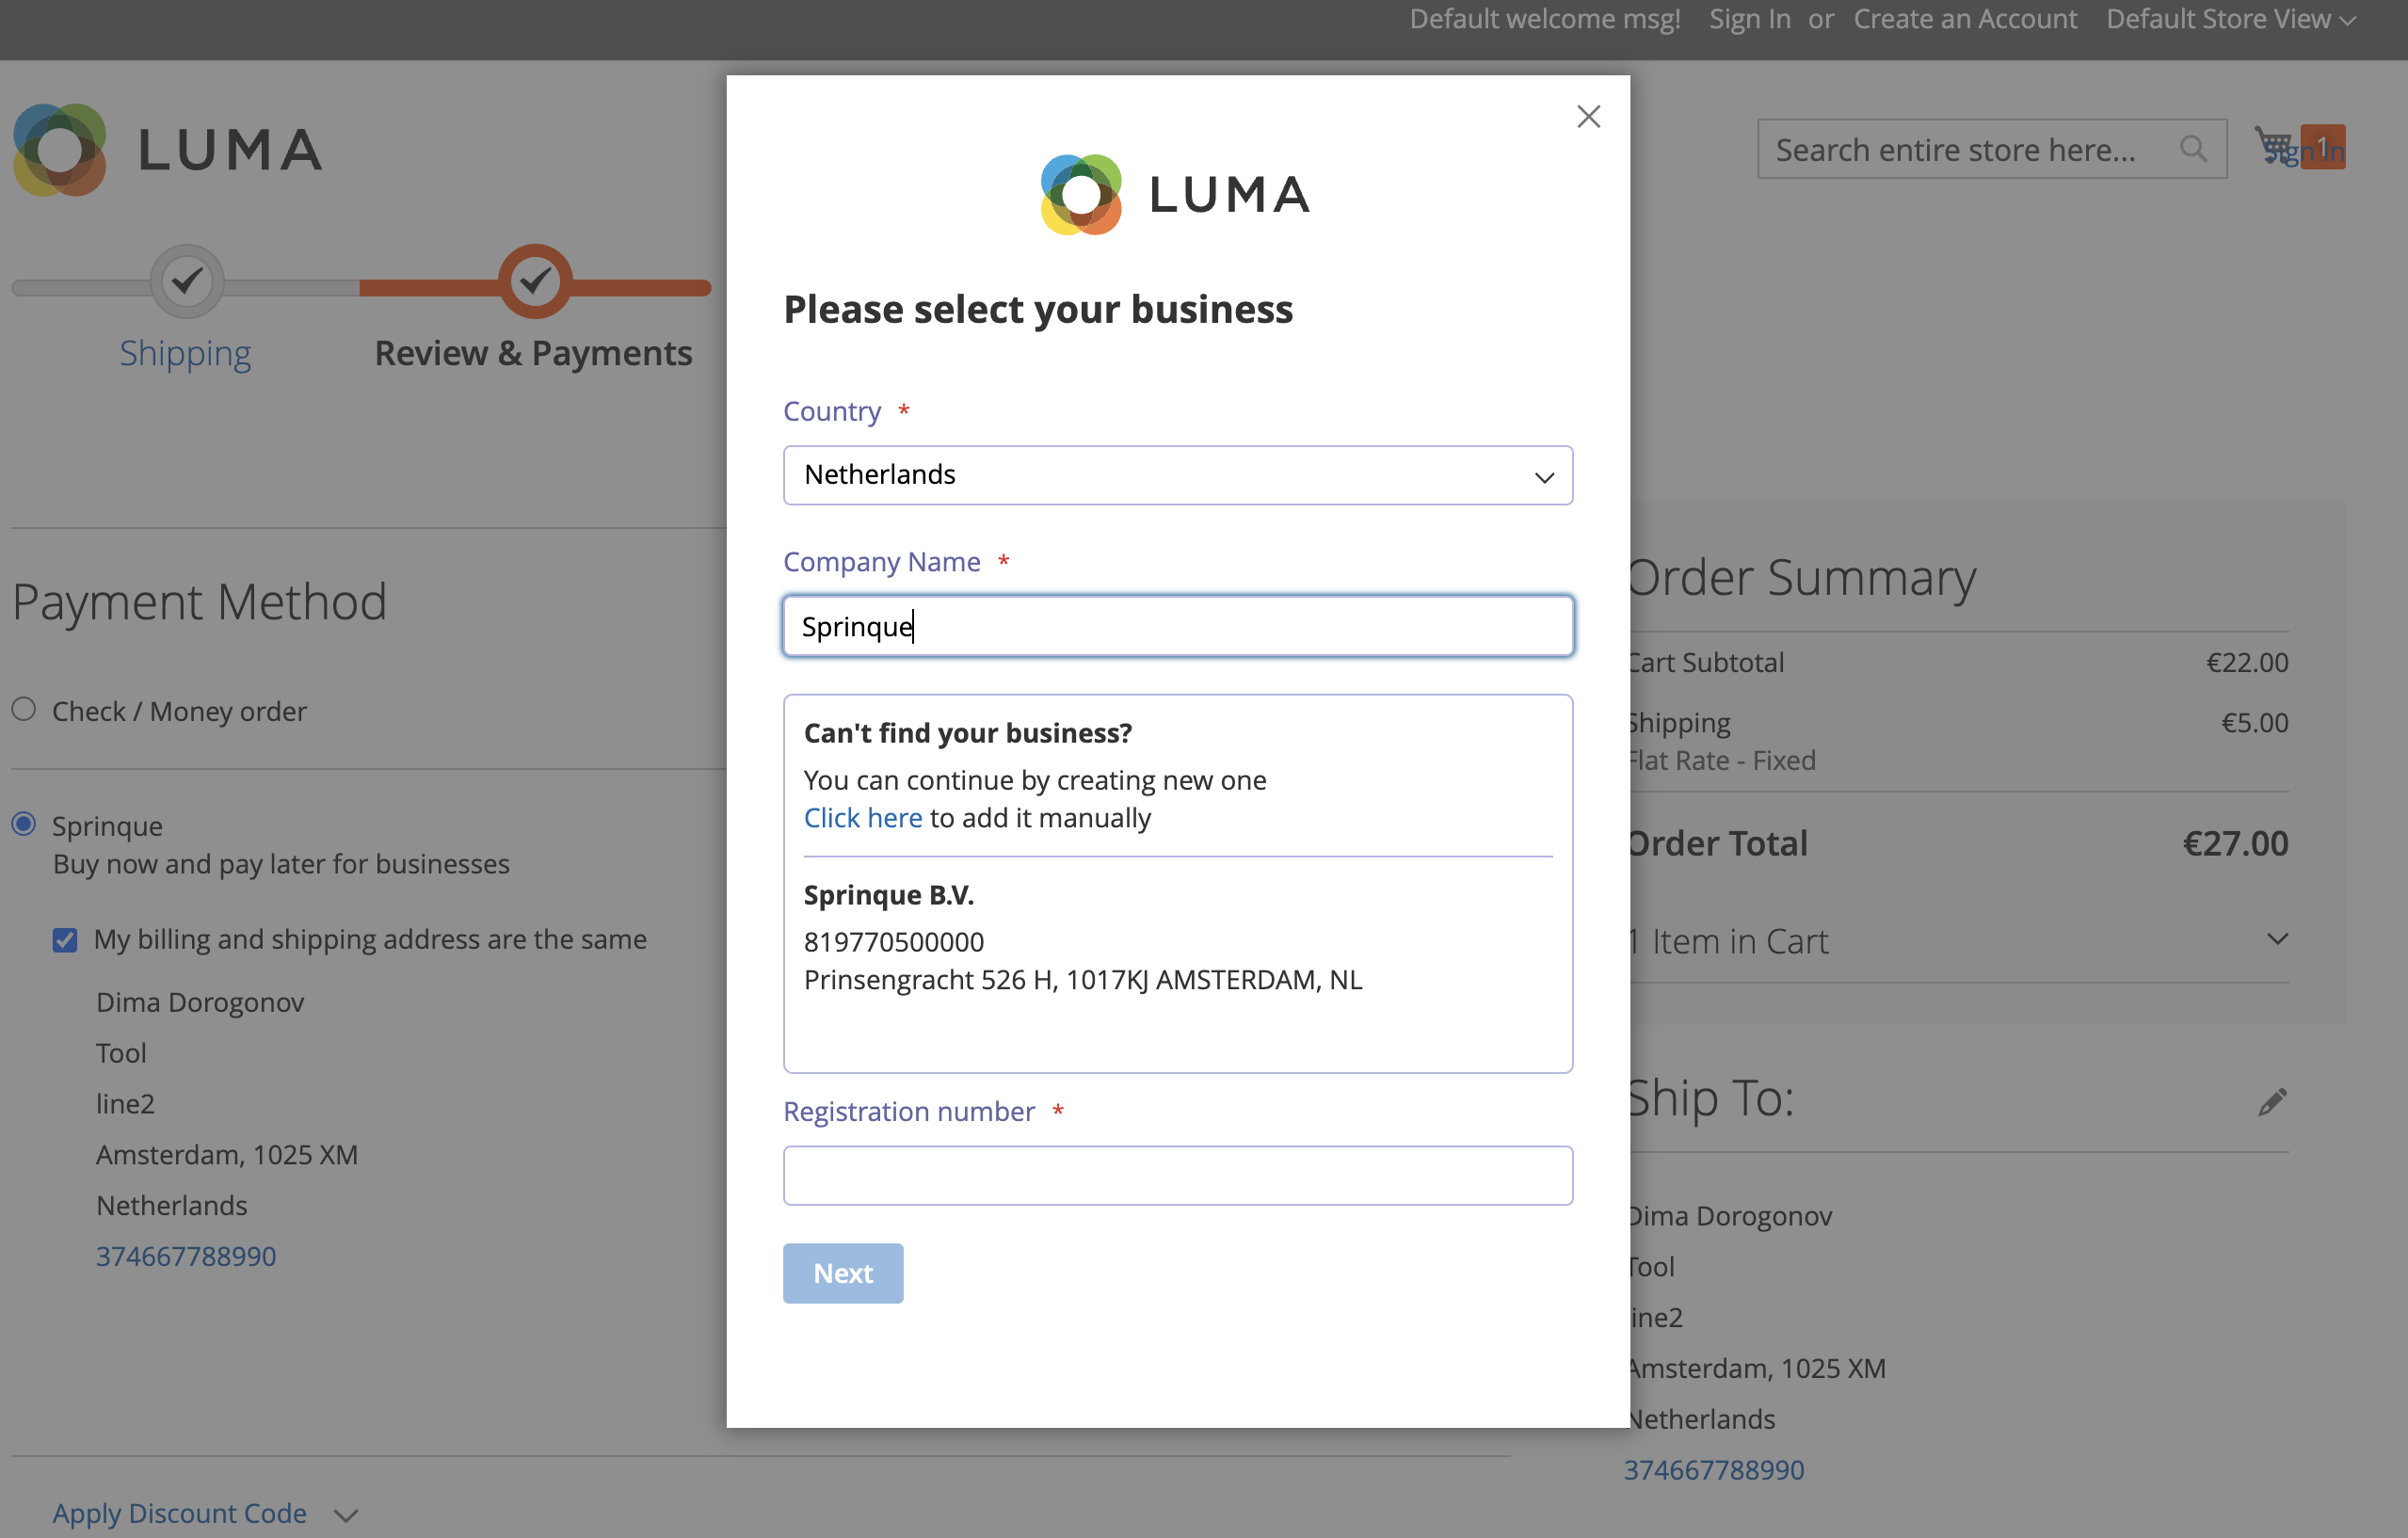Click the Registration number input field
The image size is (2408, 1538).
[1177, 1175]
